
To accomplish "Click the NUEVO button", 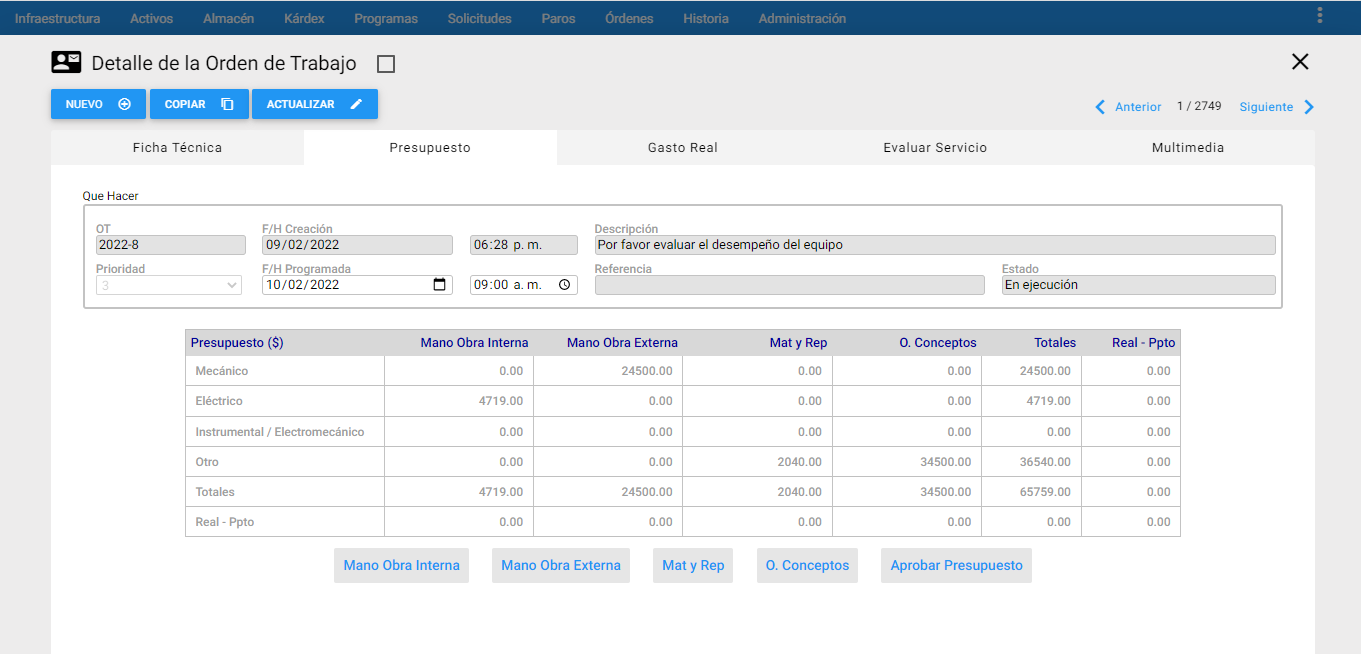I will [x=98, y=104].
